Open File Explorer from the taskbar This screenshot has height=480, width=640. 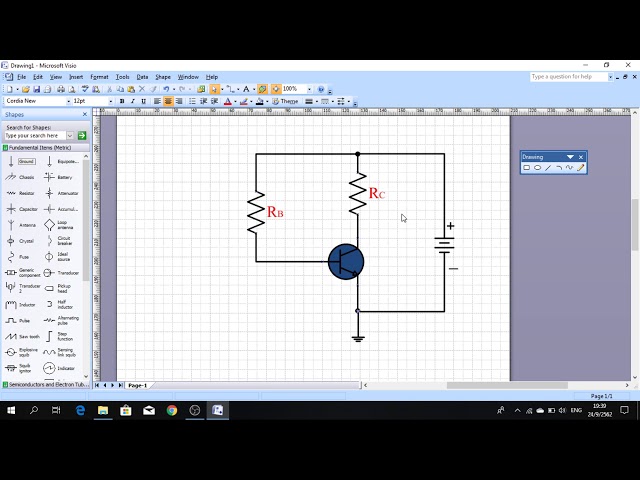pos(103,410)
